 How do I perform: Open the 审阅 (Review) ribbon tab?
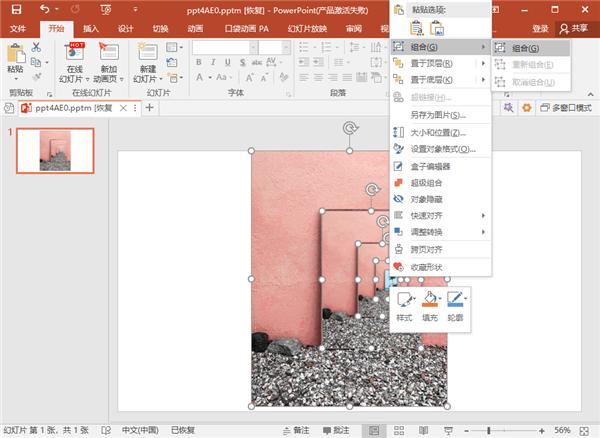354,29
